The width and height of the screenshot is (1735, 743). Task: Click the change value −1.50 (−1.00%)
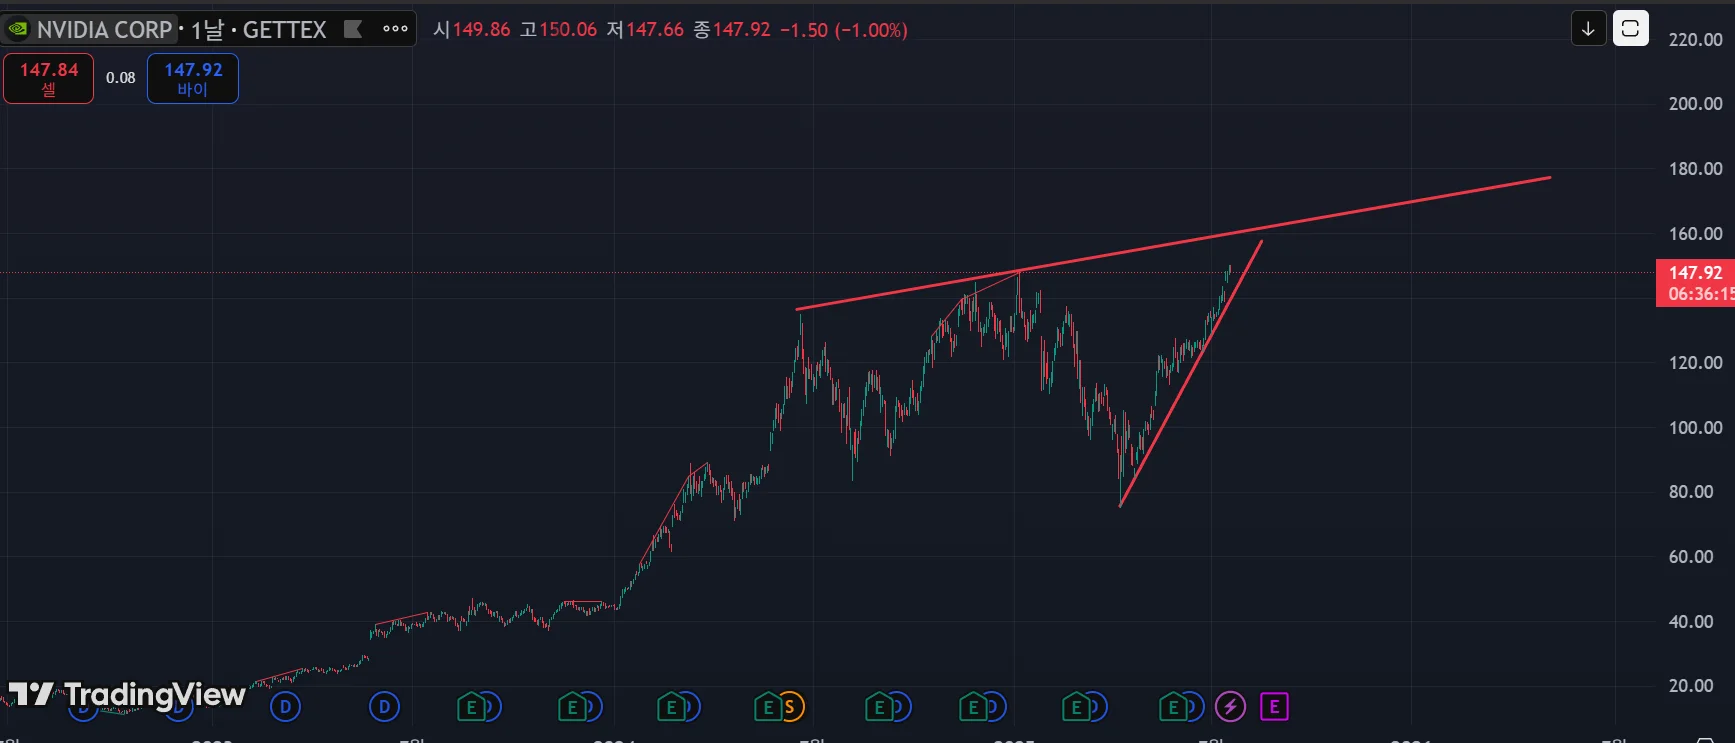[844, 30]
